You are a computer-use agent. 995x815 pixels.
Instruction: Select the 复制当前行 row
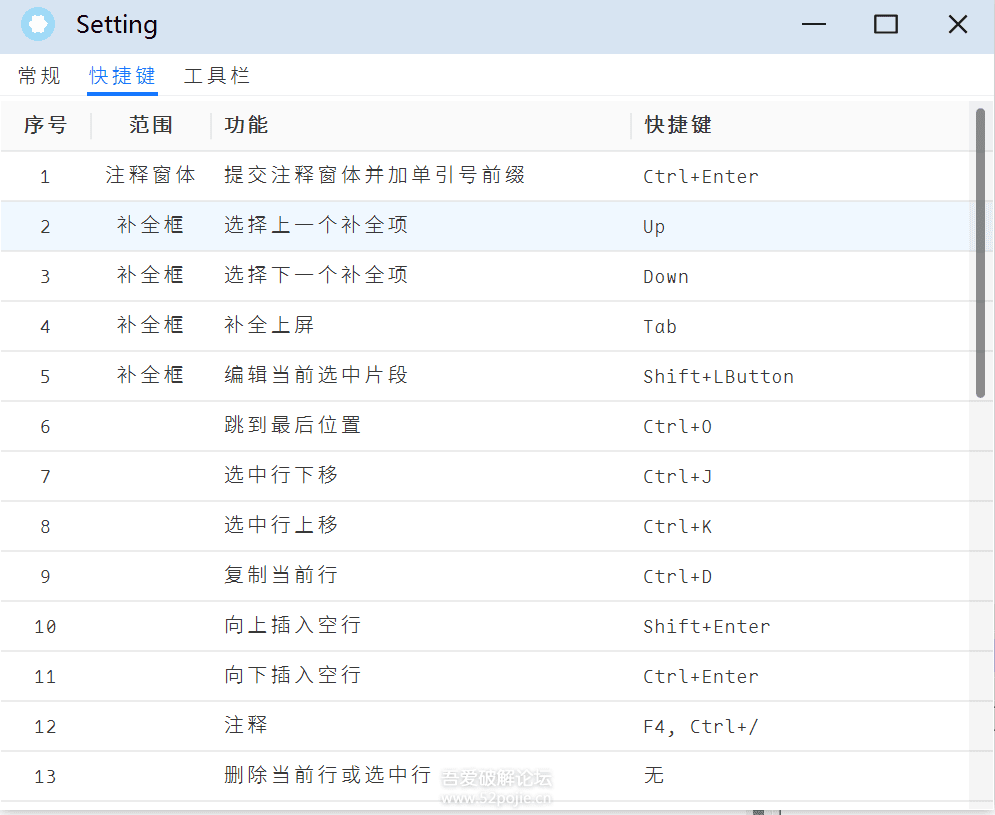pos(281,576)
